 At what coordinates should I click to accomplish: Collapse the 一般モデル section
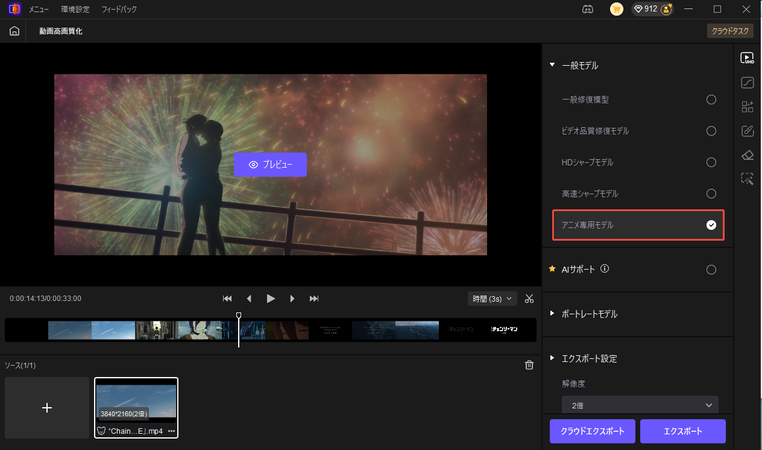point(552,65)
